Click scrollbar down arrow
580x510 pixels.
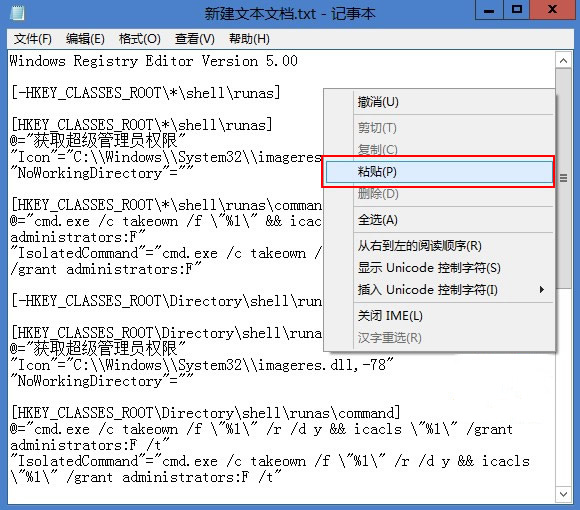[x=564, y=494]
